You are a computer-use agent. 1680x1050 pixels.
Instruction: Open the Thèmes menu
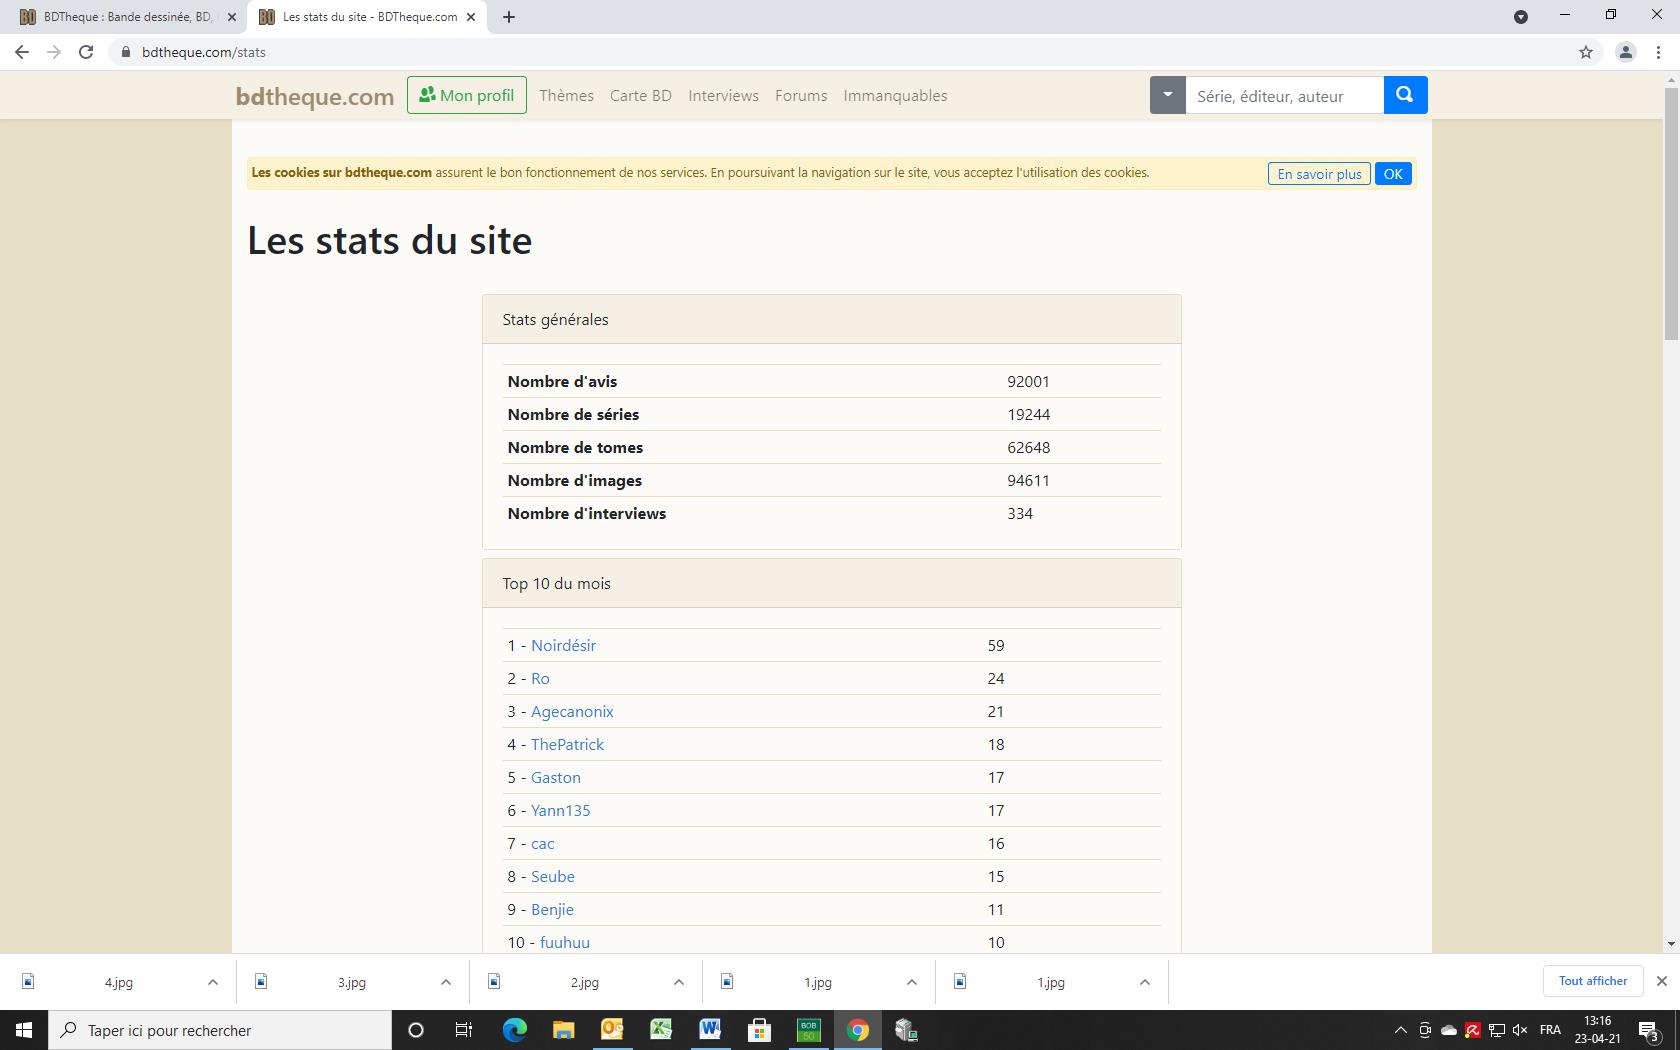[566, 95]
